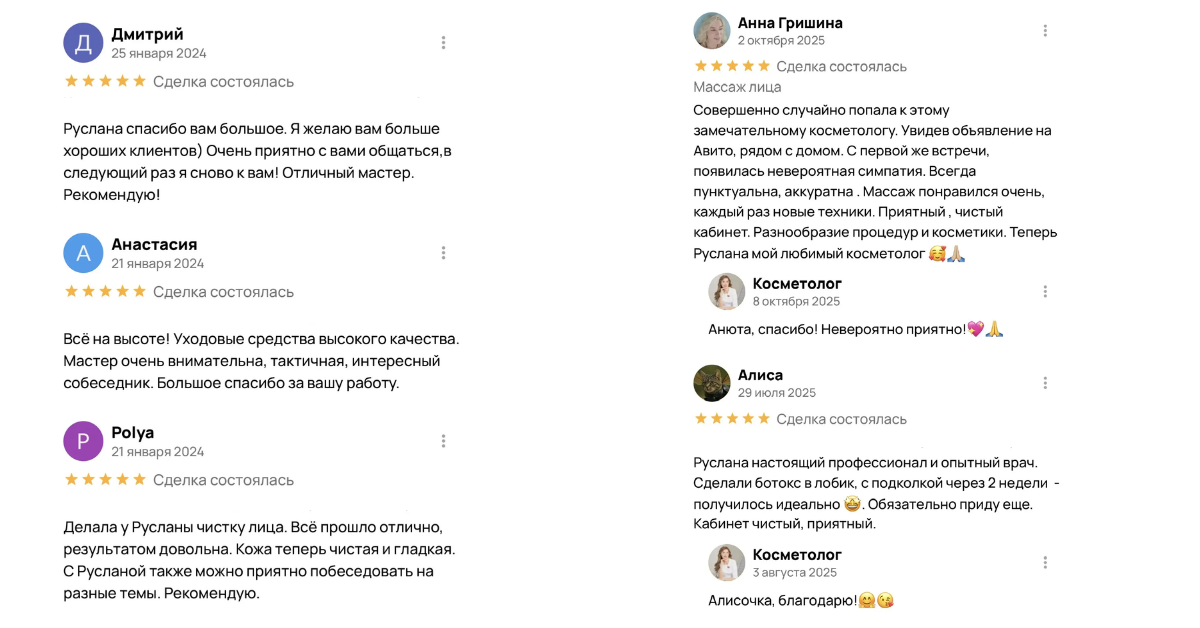Image resolution: width=1200 pixels, height=628 pixels.
Task: Click Polya's purple letter avatar
Action: click(x=83, y=441)
